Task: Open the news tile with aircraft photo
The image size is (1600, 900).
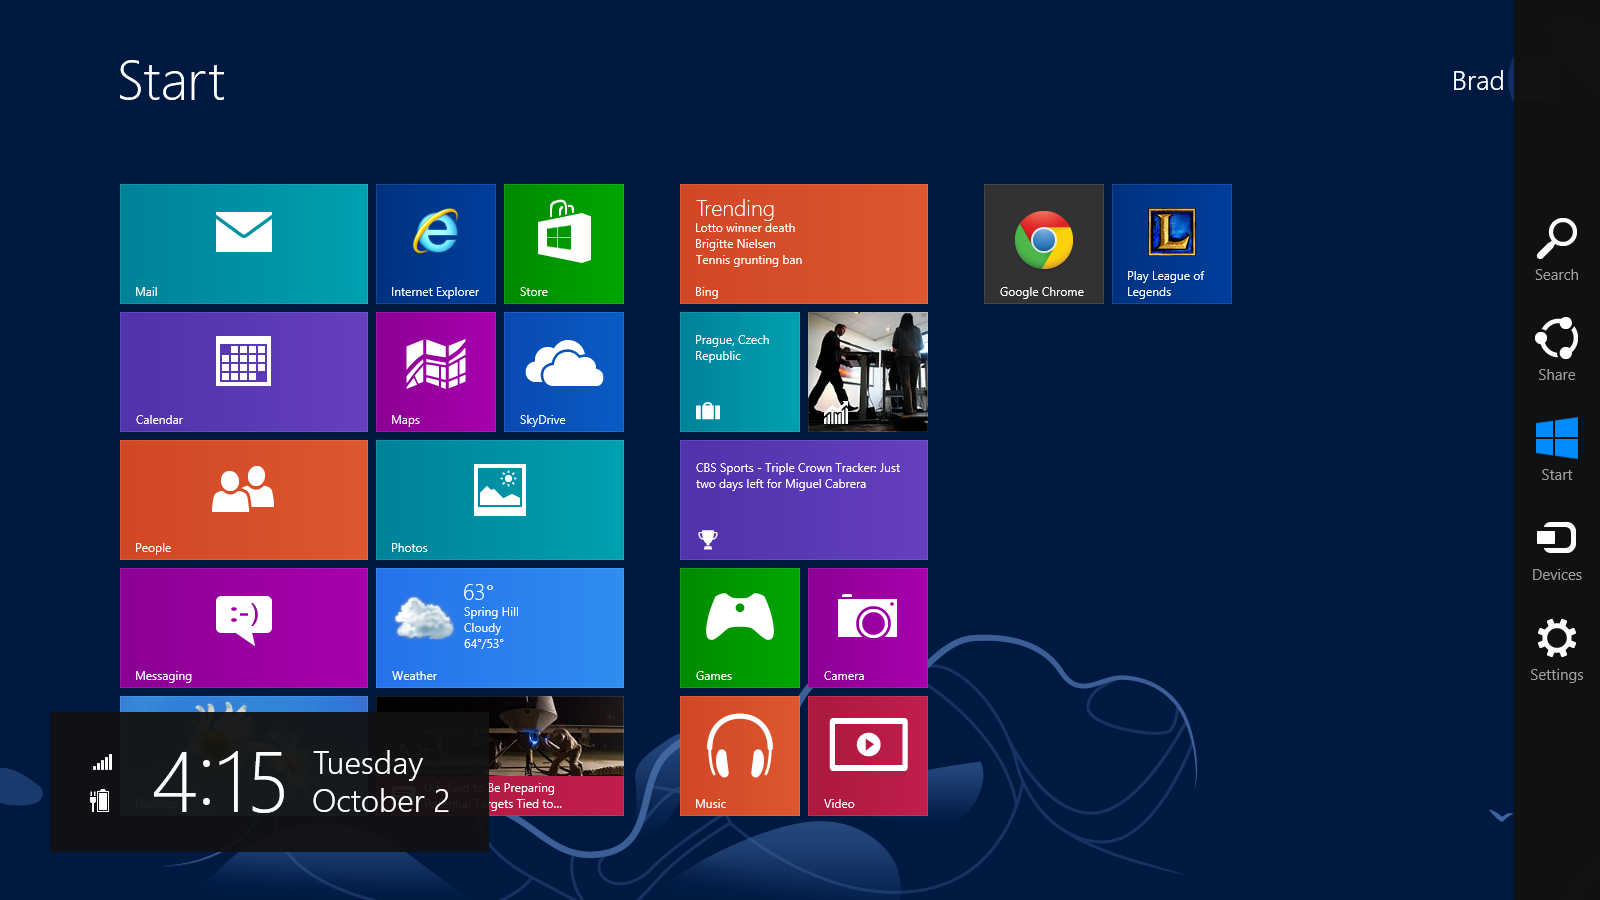Action: [556, 756]
